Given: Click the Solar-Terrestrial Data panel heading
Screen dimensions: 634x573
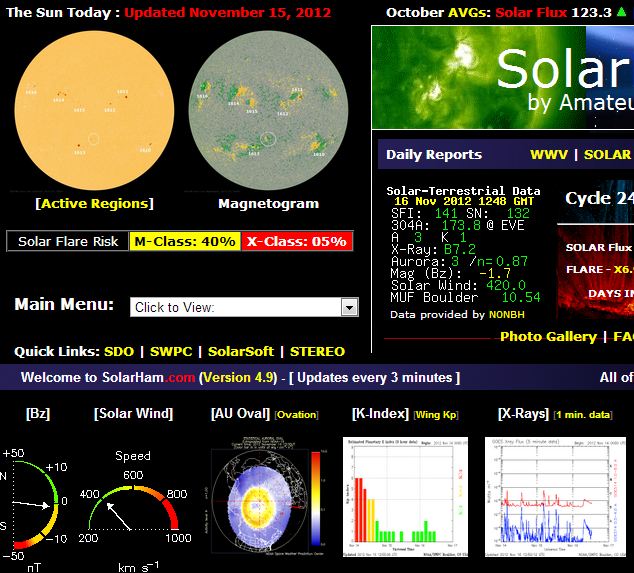Looking at the screenshot, I should [463, 191].
